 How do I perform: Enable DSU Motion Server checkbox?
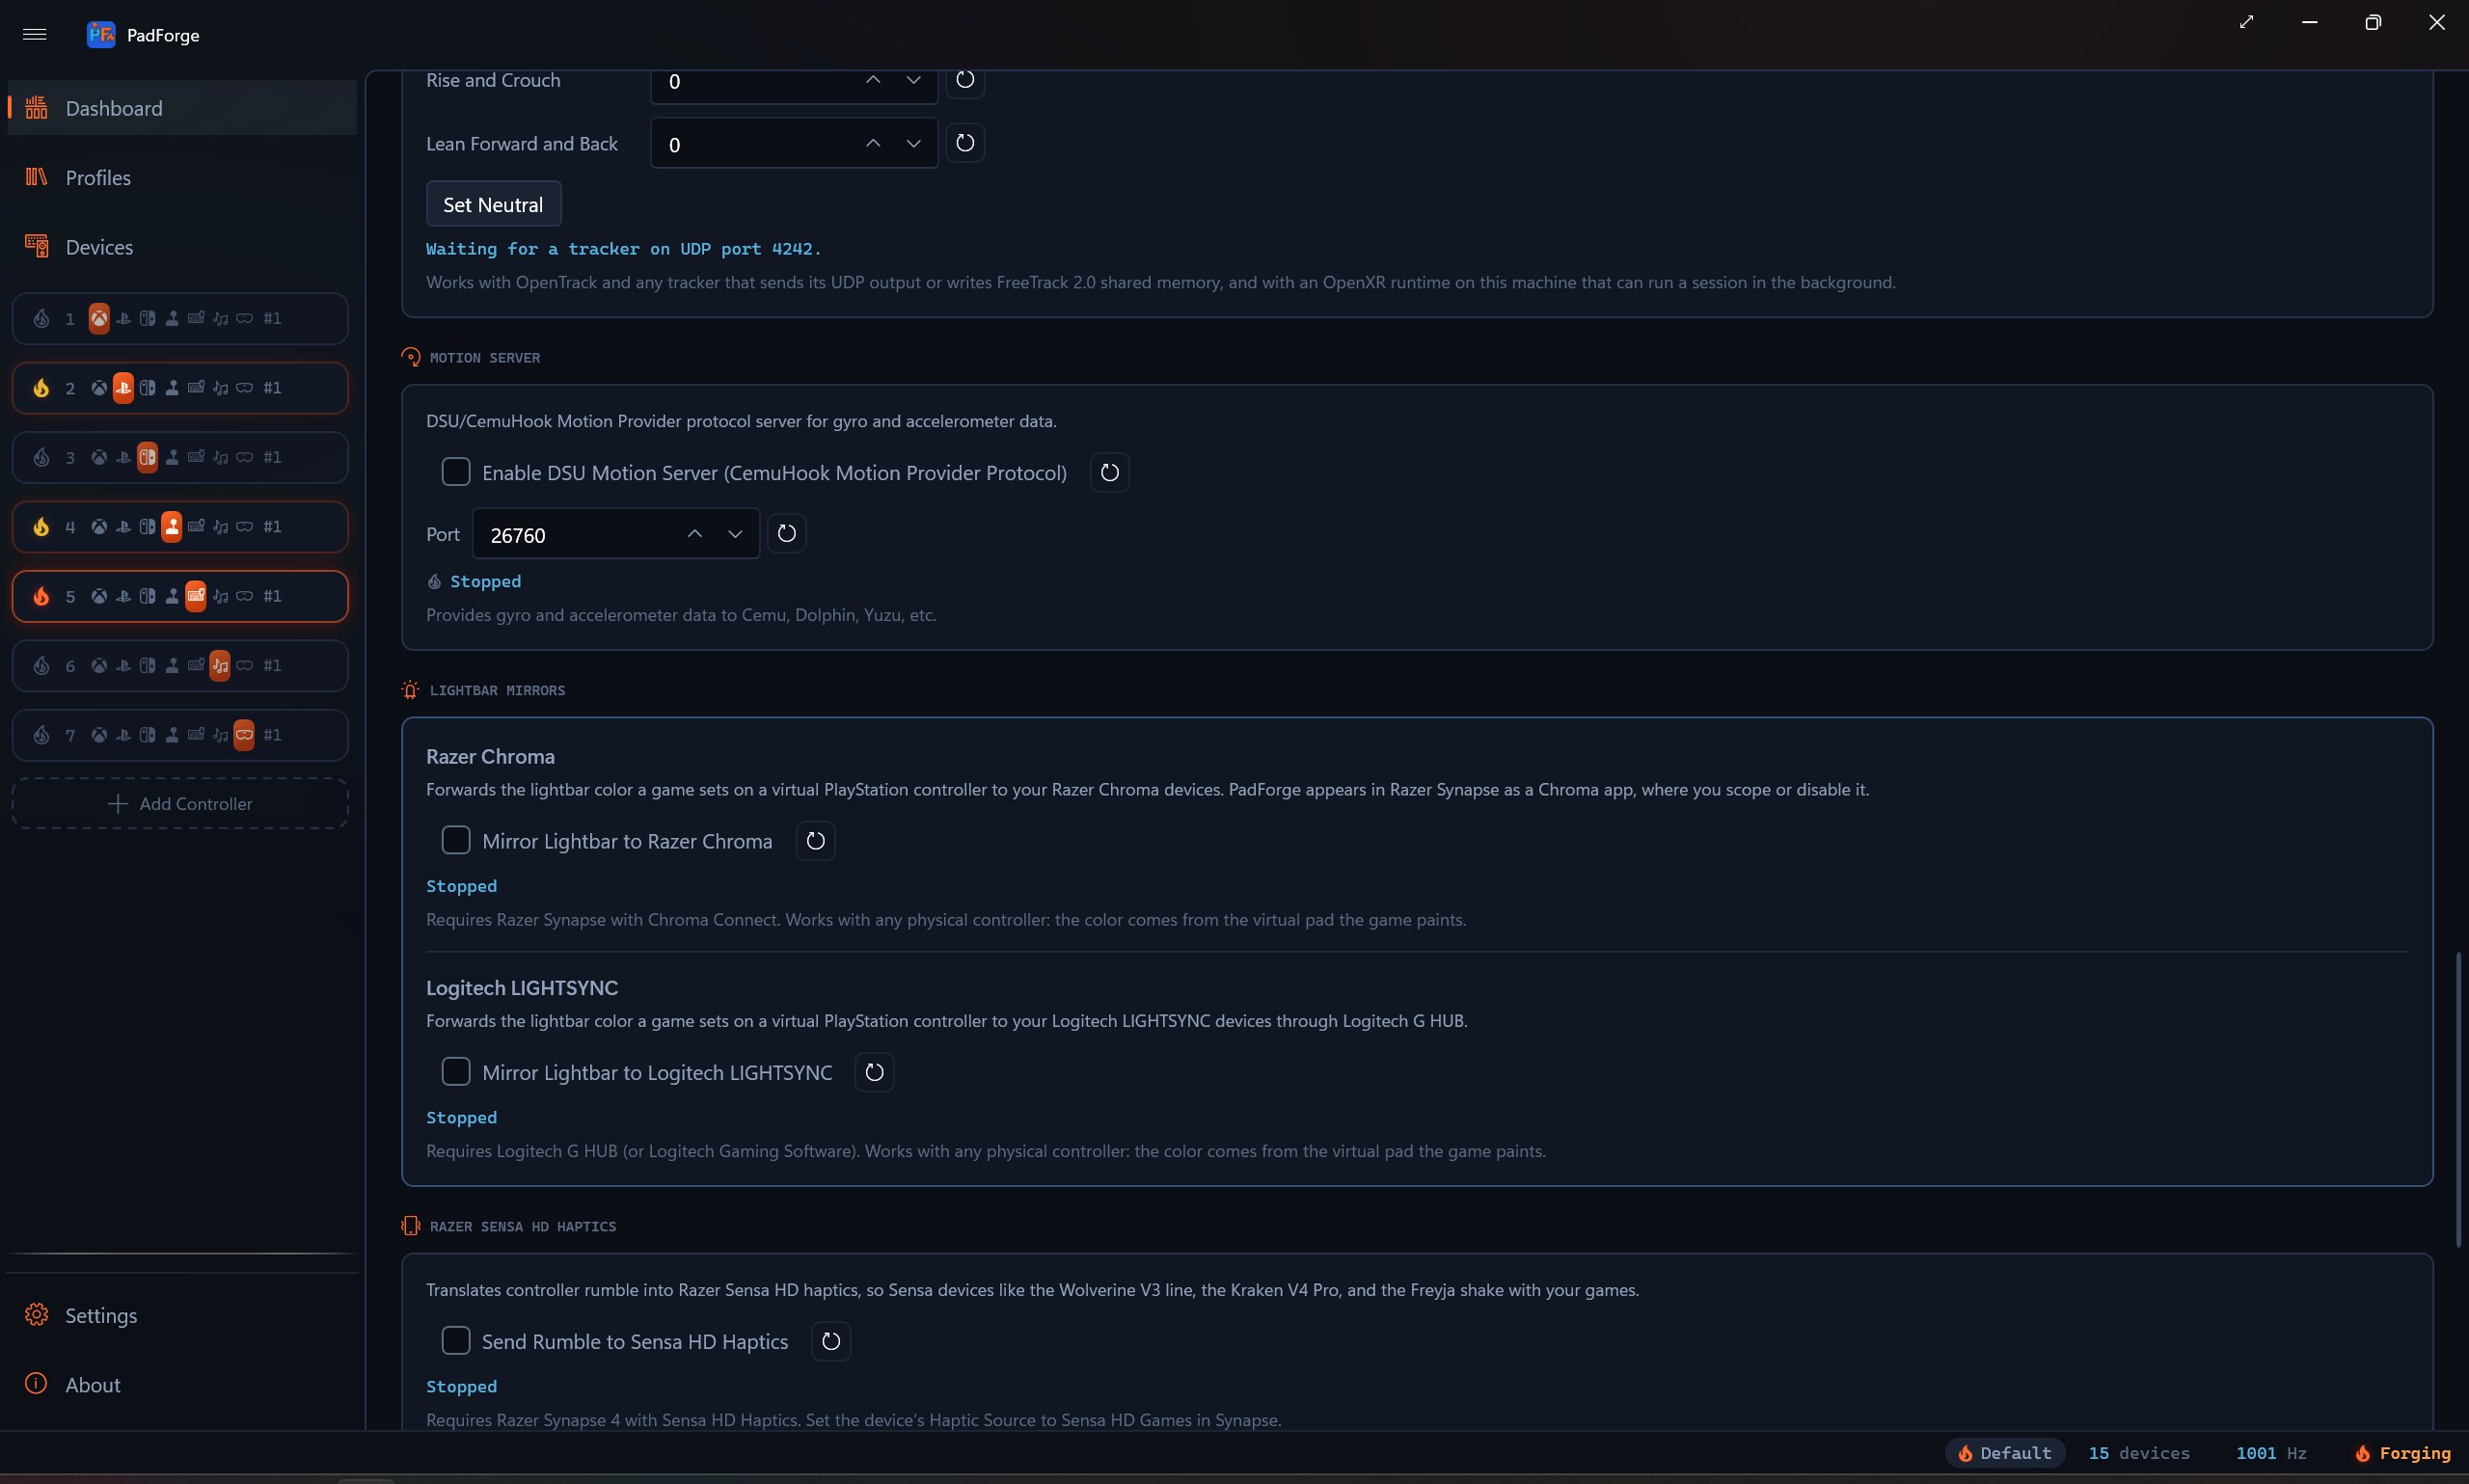tap(456, 472)
